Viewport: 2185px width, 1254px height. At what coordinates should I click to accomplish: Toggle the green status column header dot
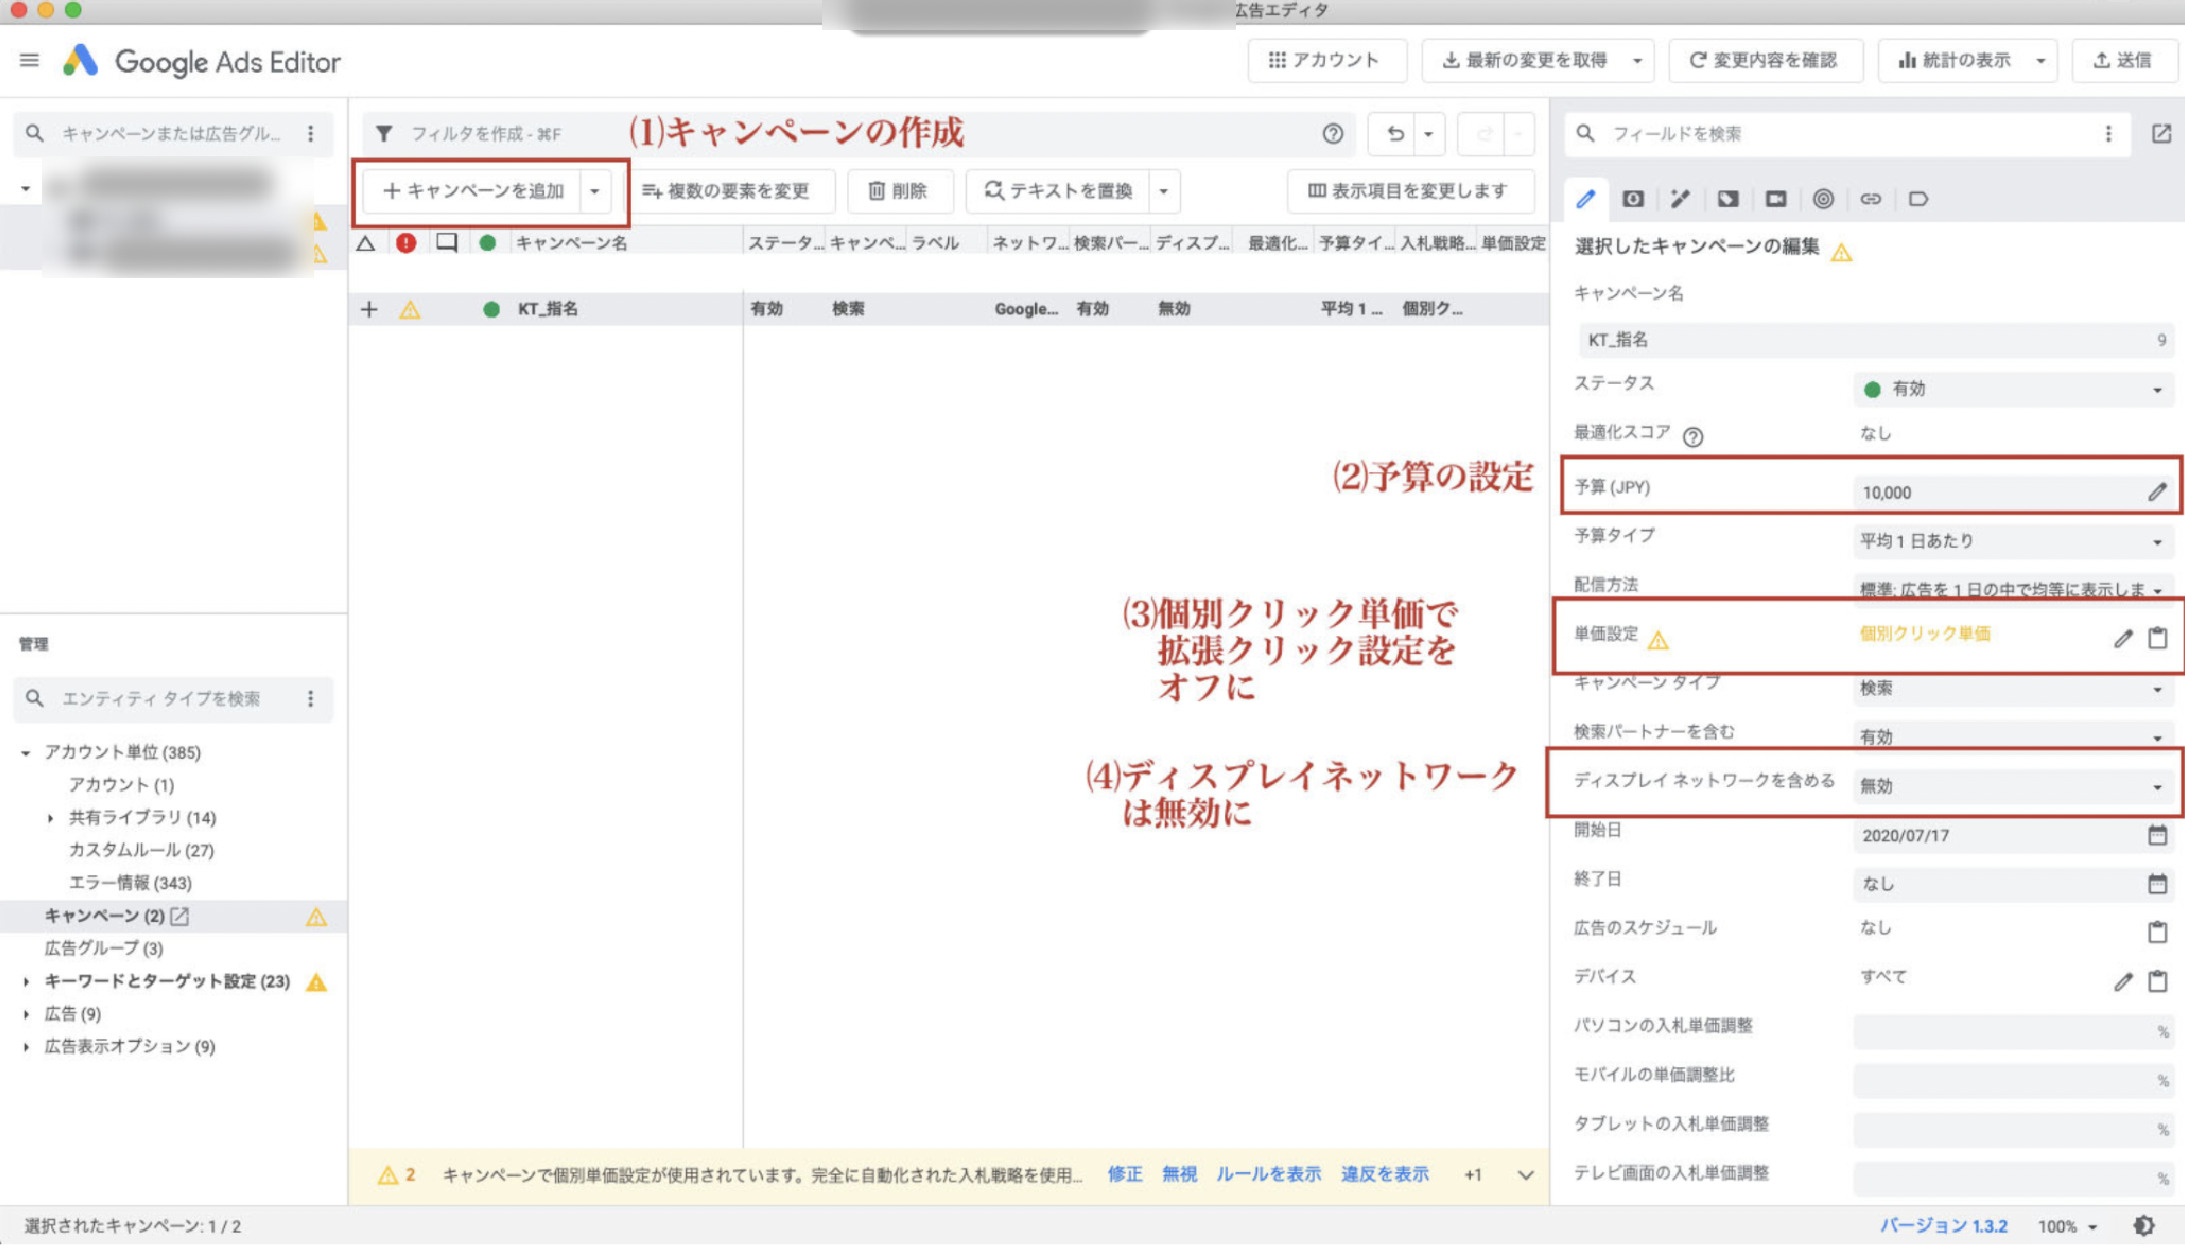pos(487,243)
